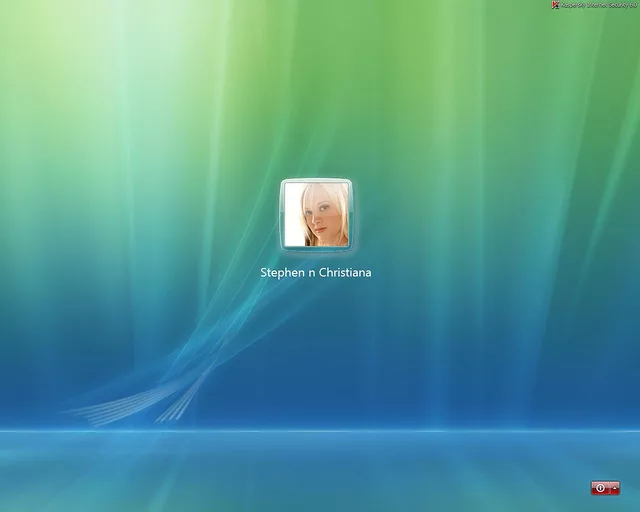Expand the up-arrow next to power button

click(613, 488)
